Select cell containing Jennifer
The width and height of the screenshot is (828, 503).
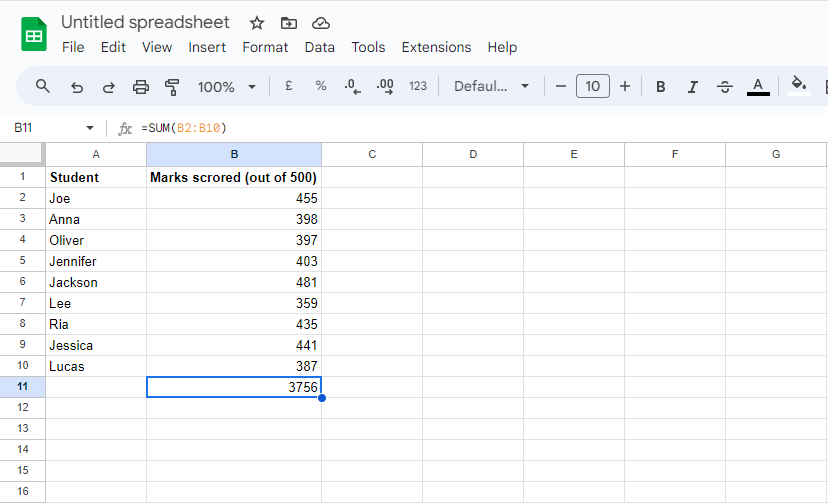(96, 261)
